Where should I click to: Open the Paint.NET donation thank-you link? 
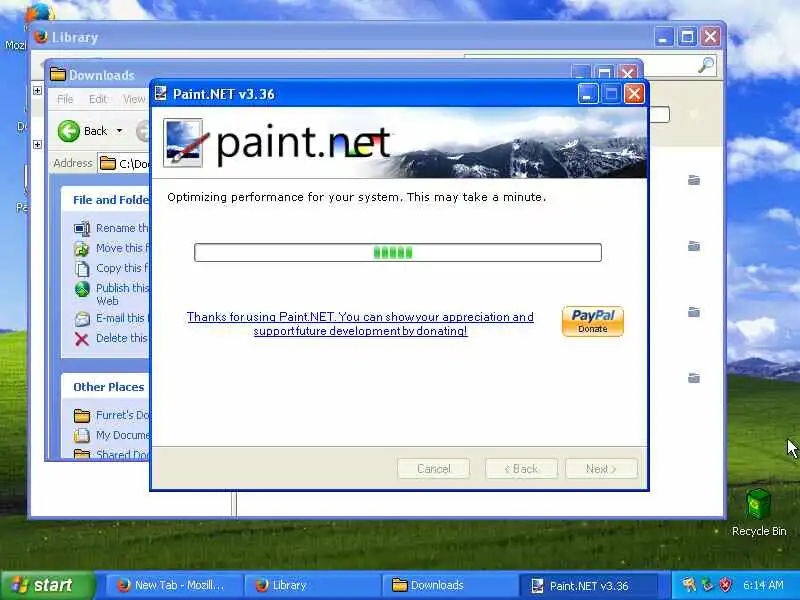coord(360,323)
